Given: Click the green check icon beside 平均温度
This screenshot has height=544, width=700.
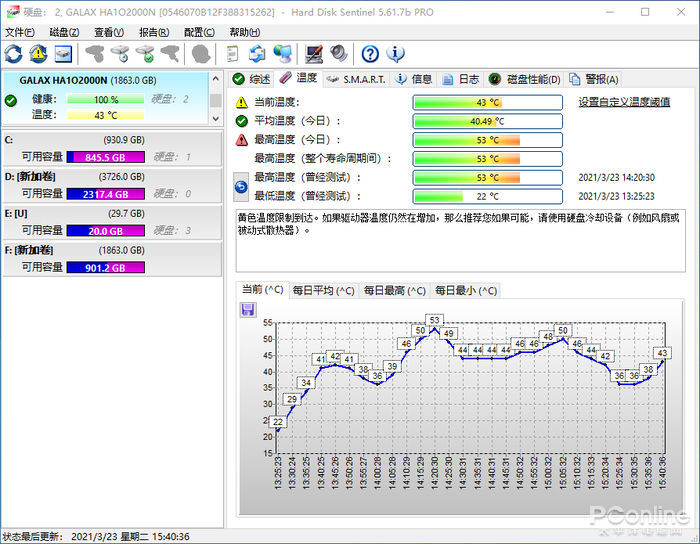Looking at the screenshot, I should [x=242, y=121].
